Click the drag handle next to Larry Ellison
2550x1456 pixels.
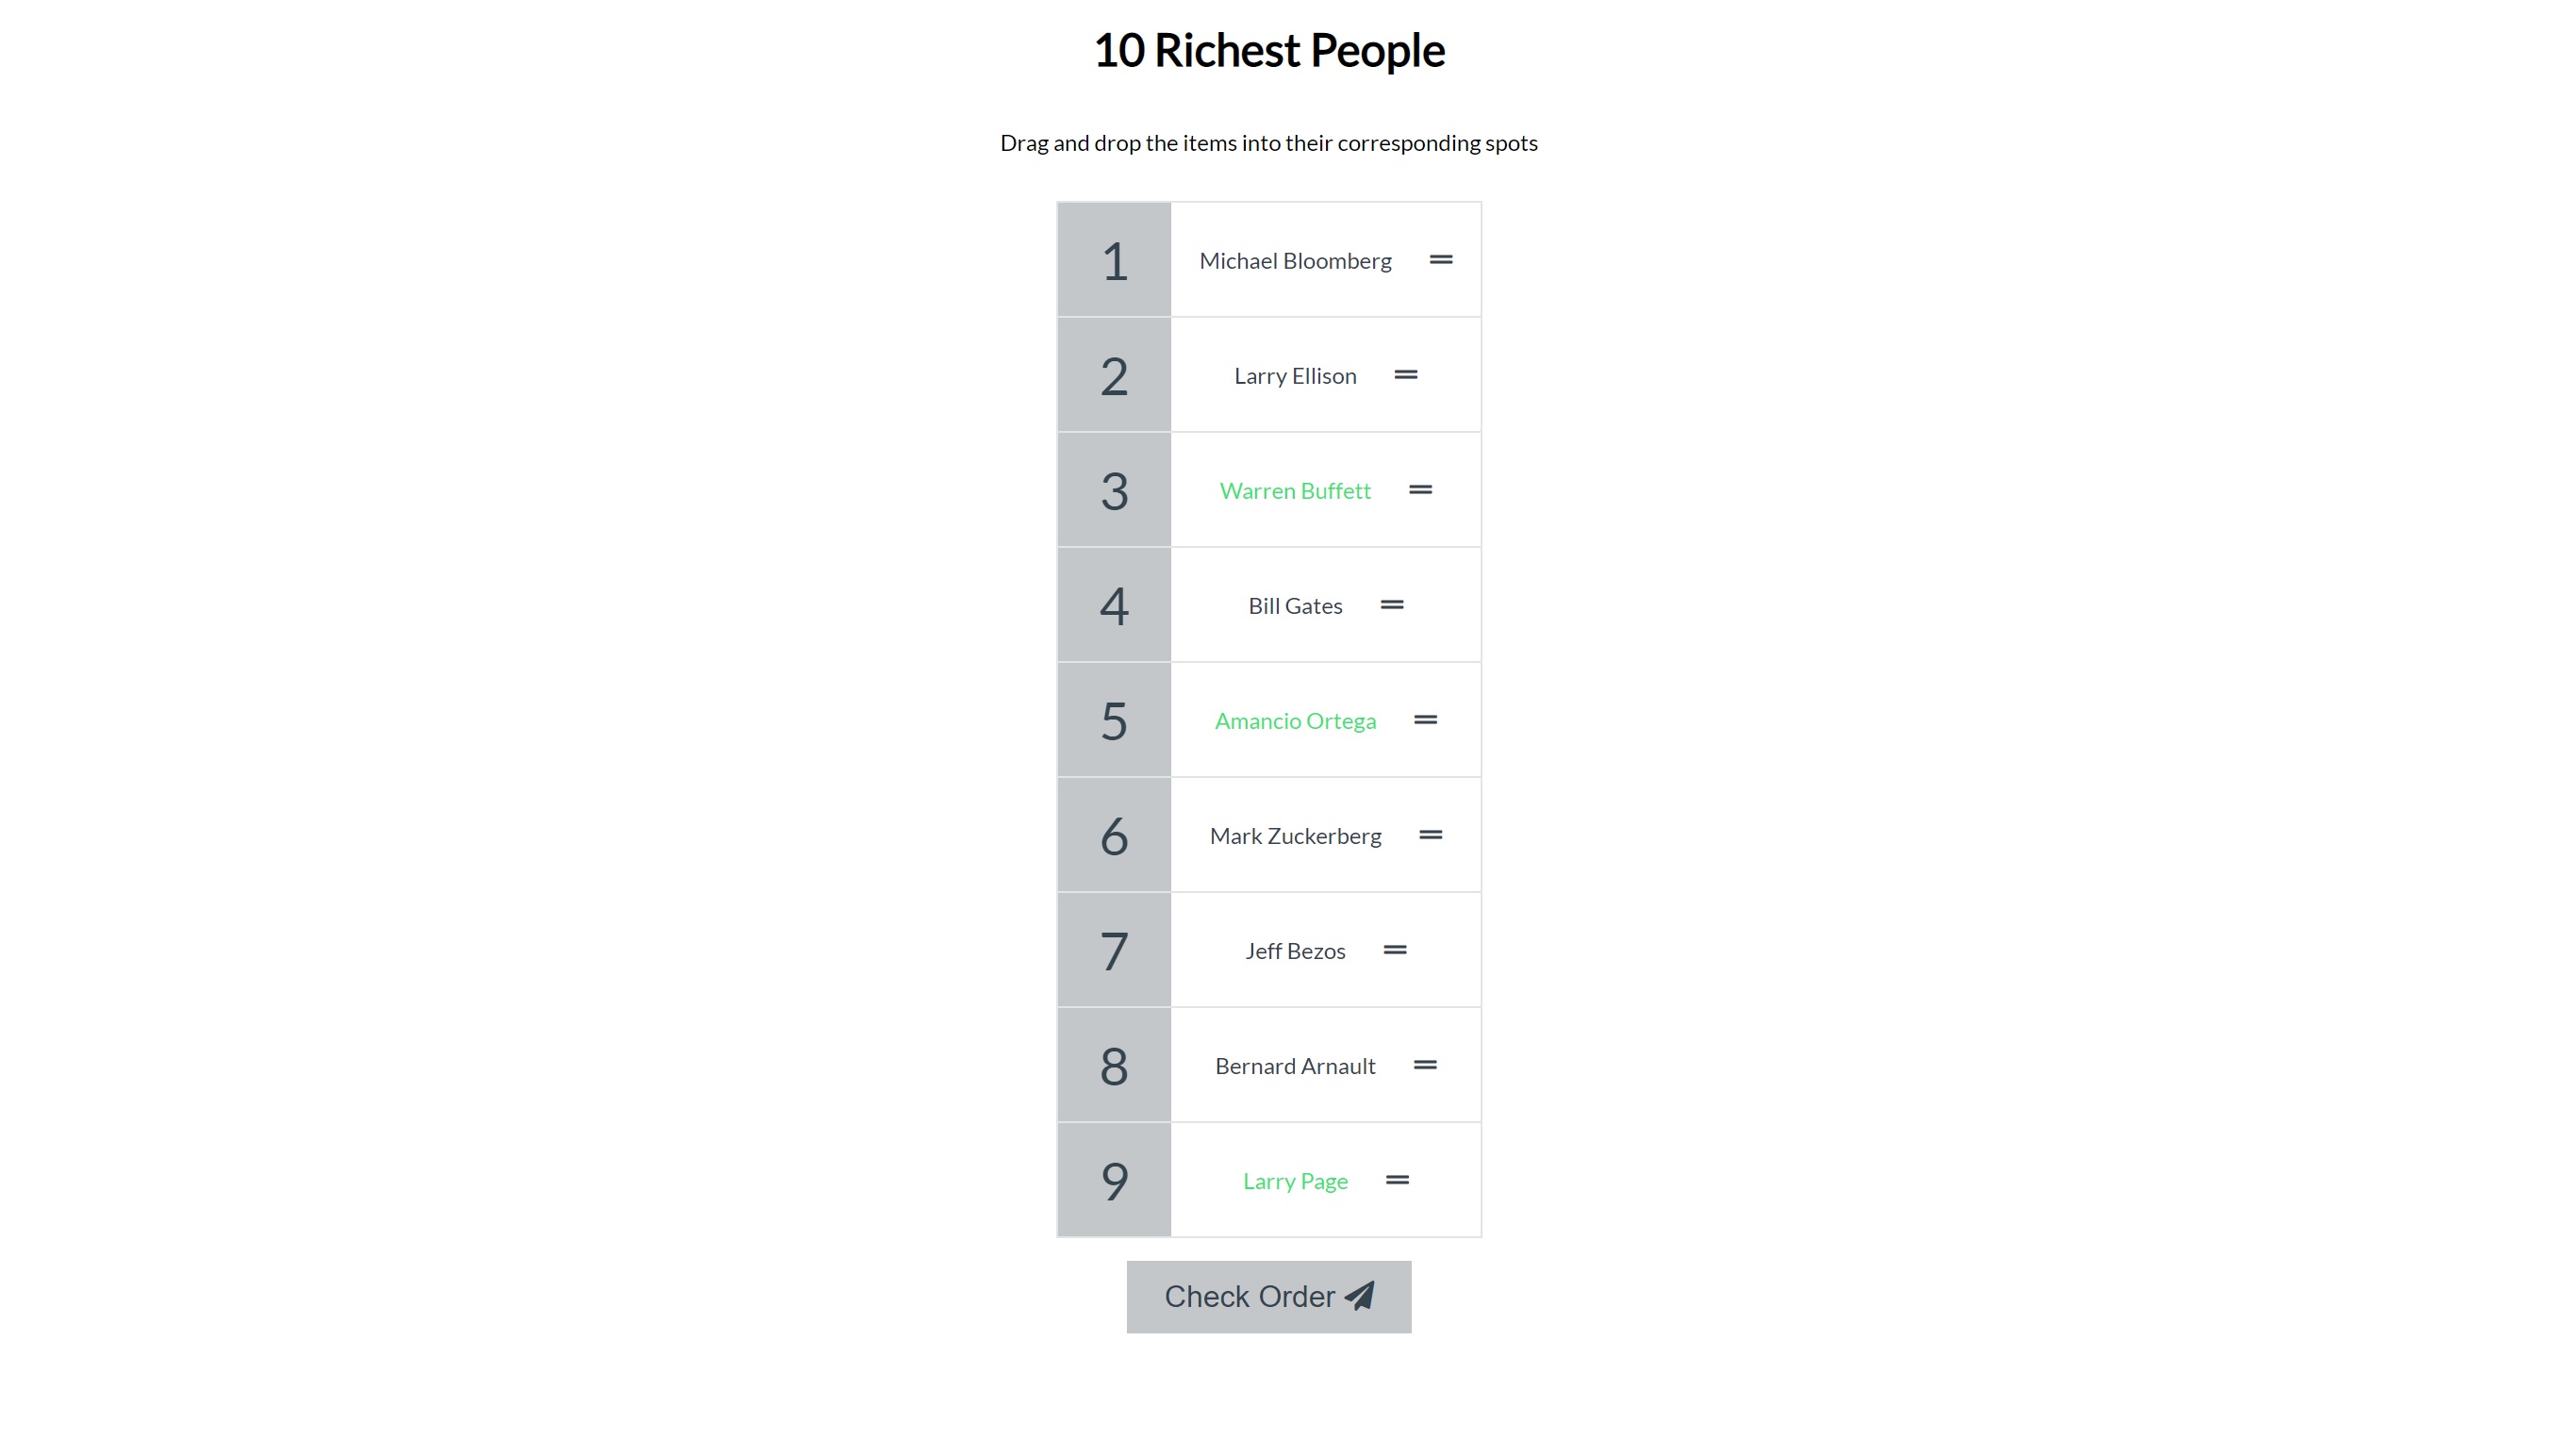pyautogui.click(x=1405, y=375)
